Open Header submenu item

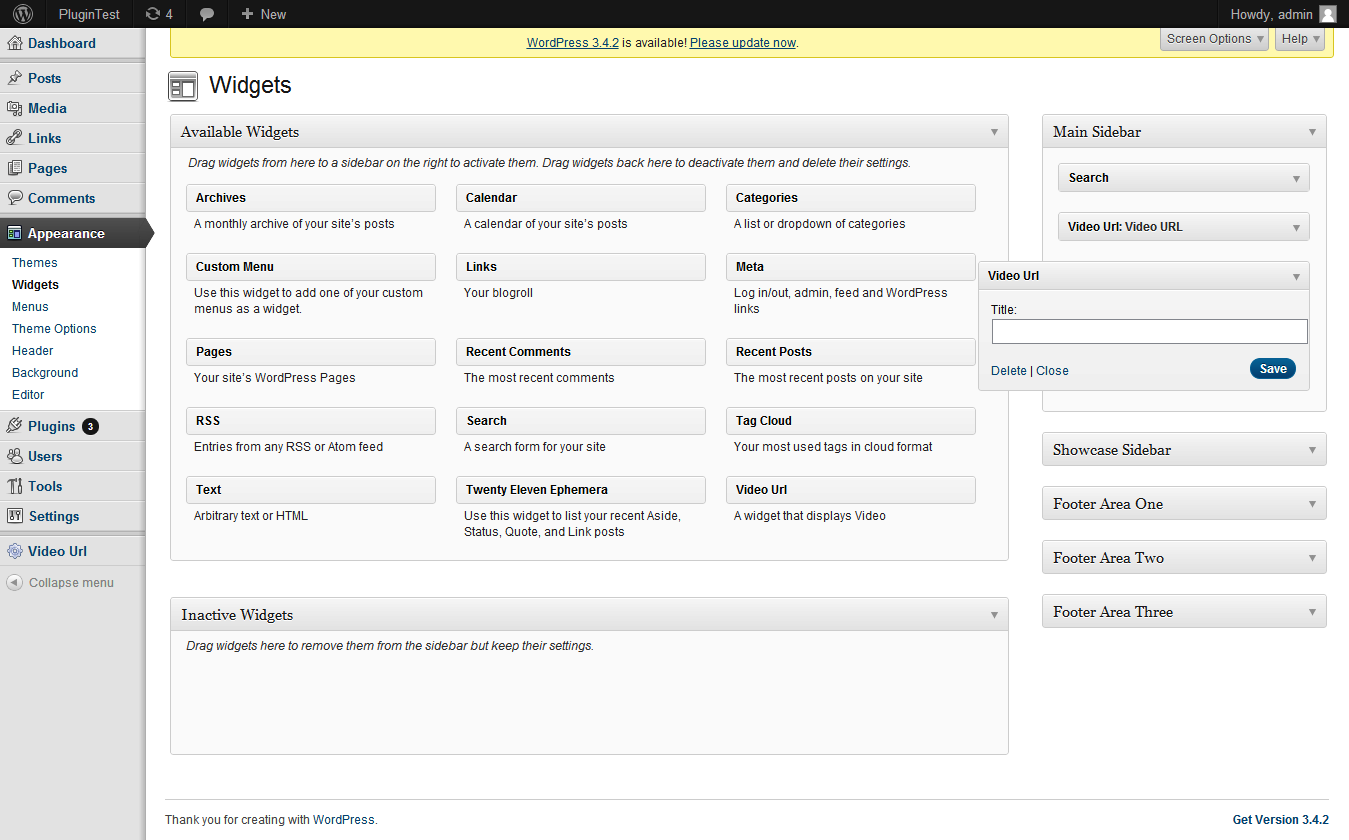click(33, 351)
